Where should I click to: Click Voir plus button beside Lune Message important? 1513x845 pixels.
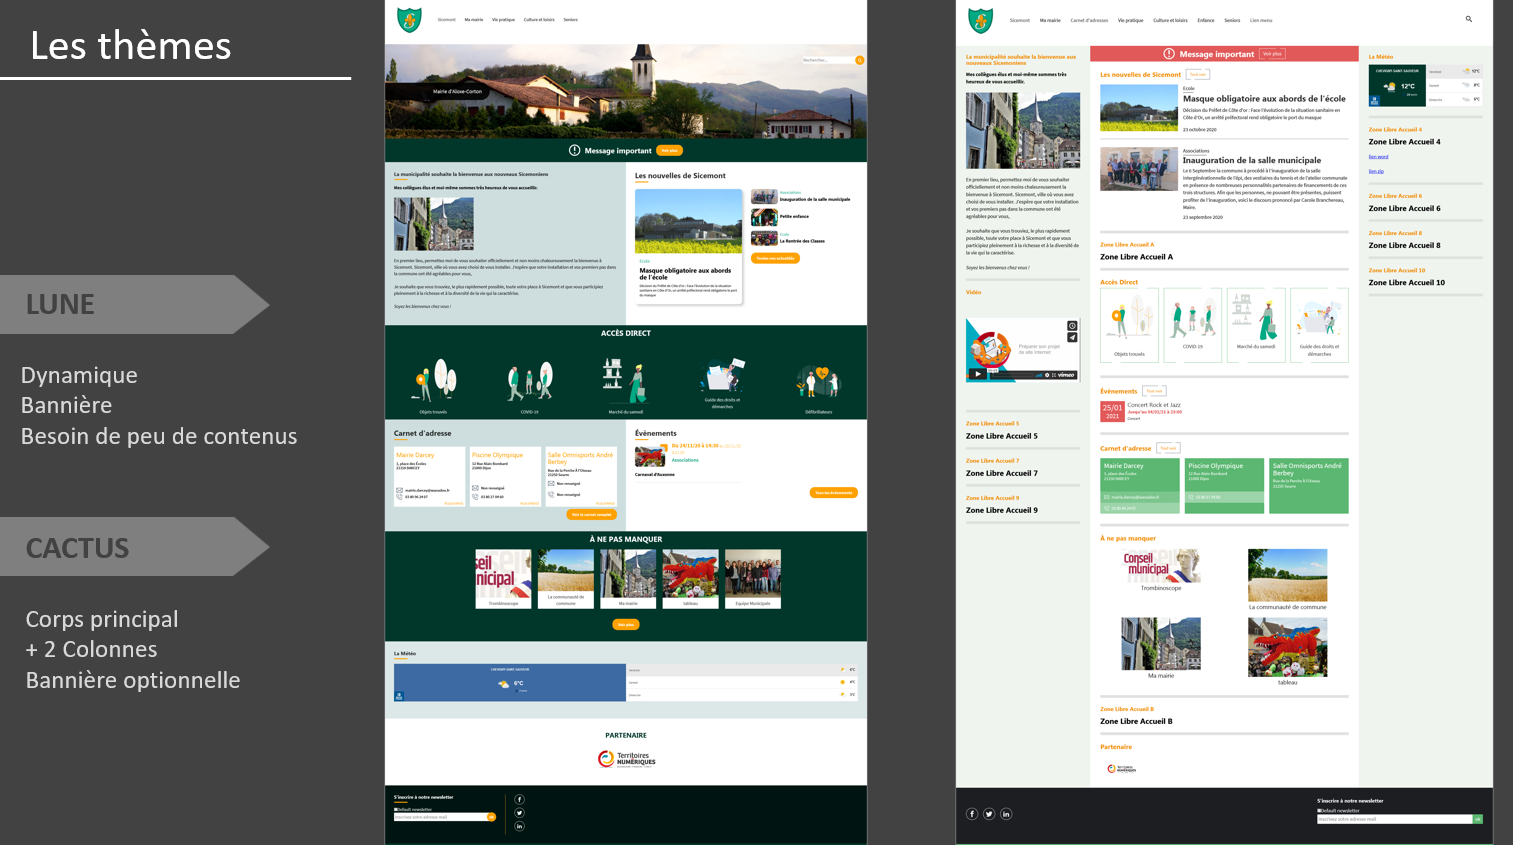pos(669,150)
